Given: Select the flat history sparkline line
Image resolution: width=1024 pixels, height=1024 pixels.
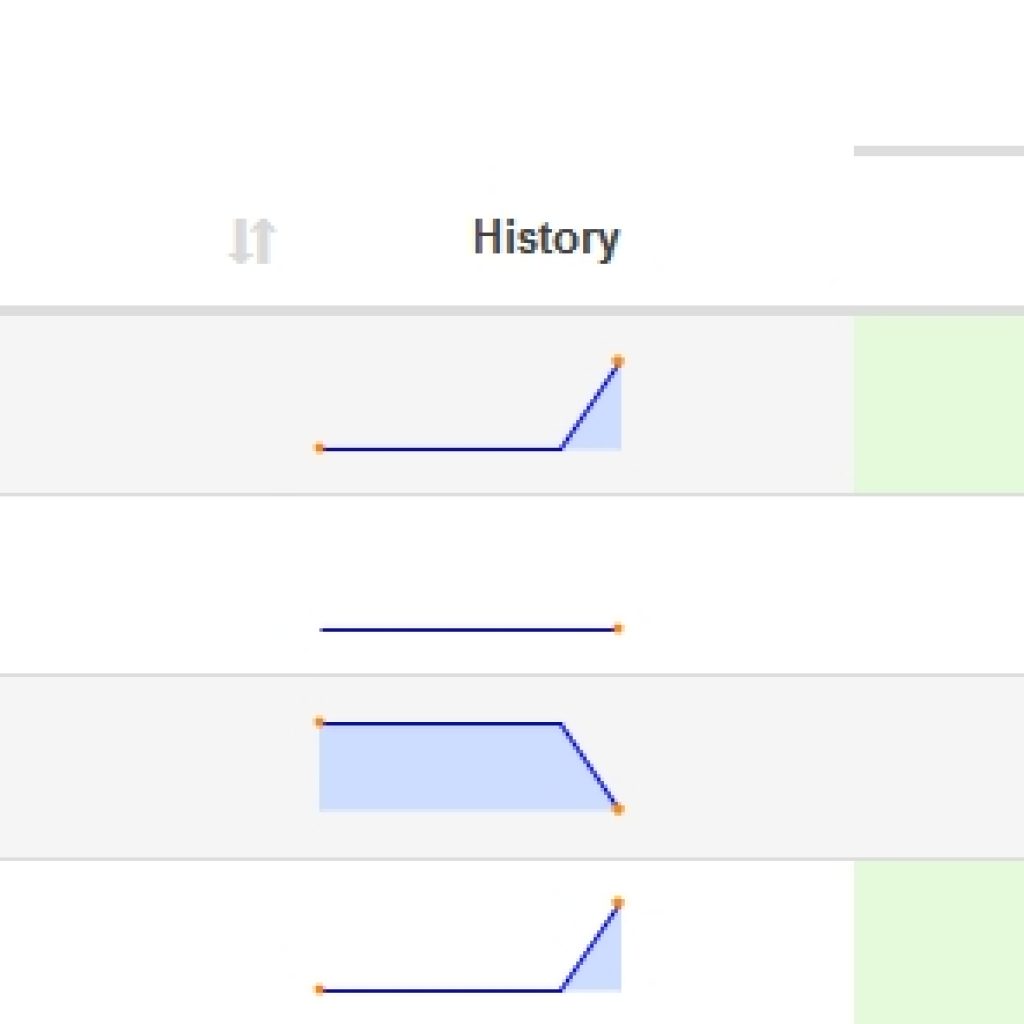Looking at the screenshot, I should click(x=469, y=630).
